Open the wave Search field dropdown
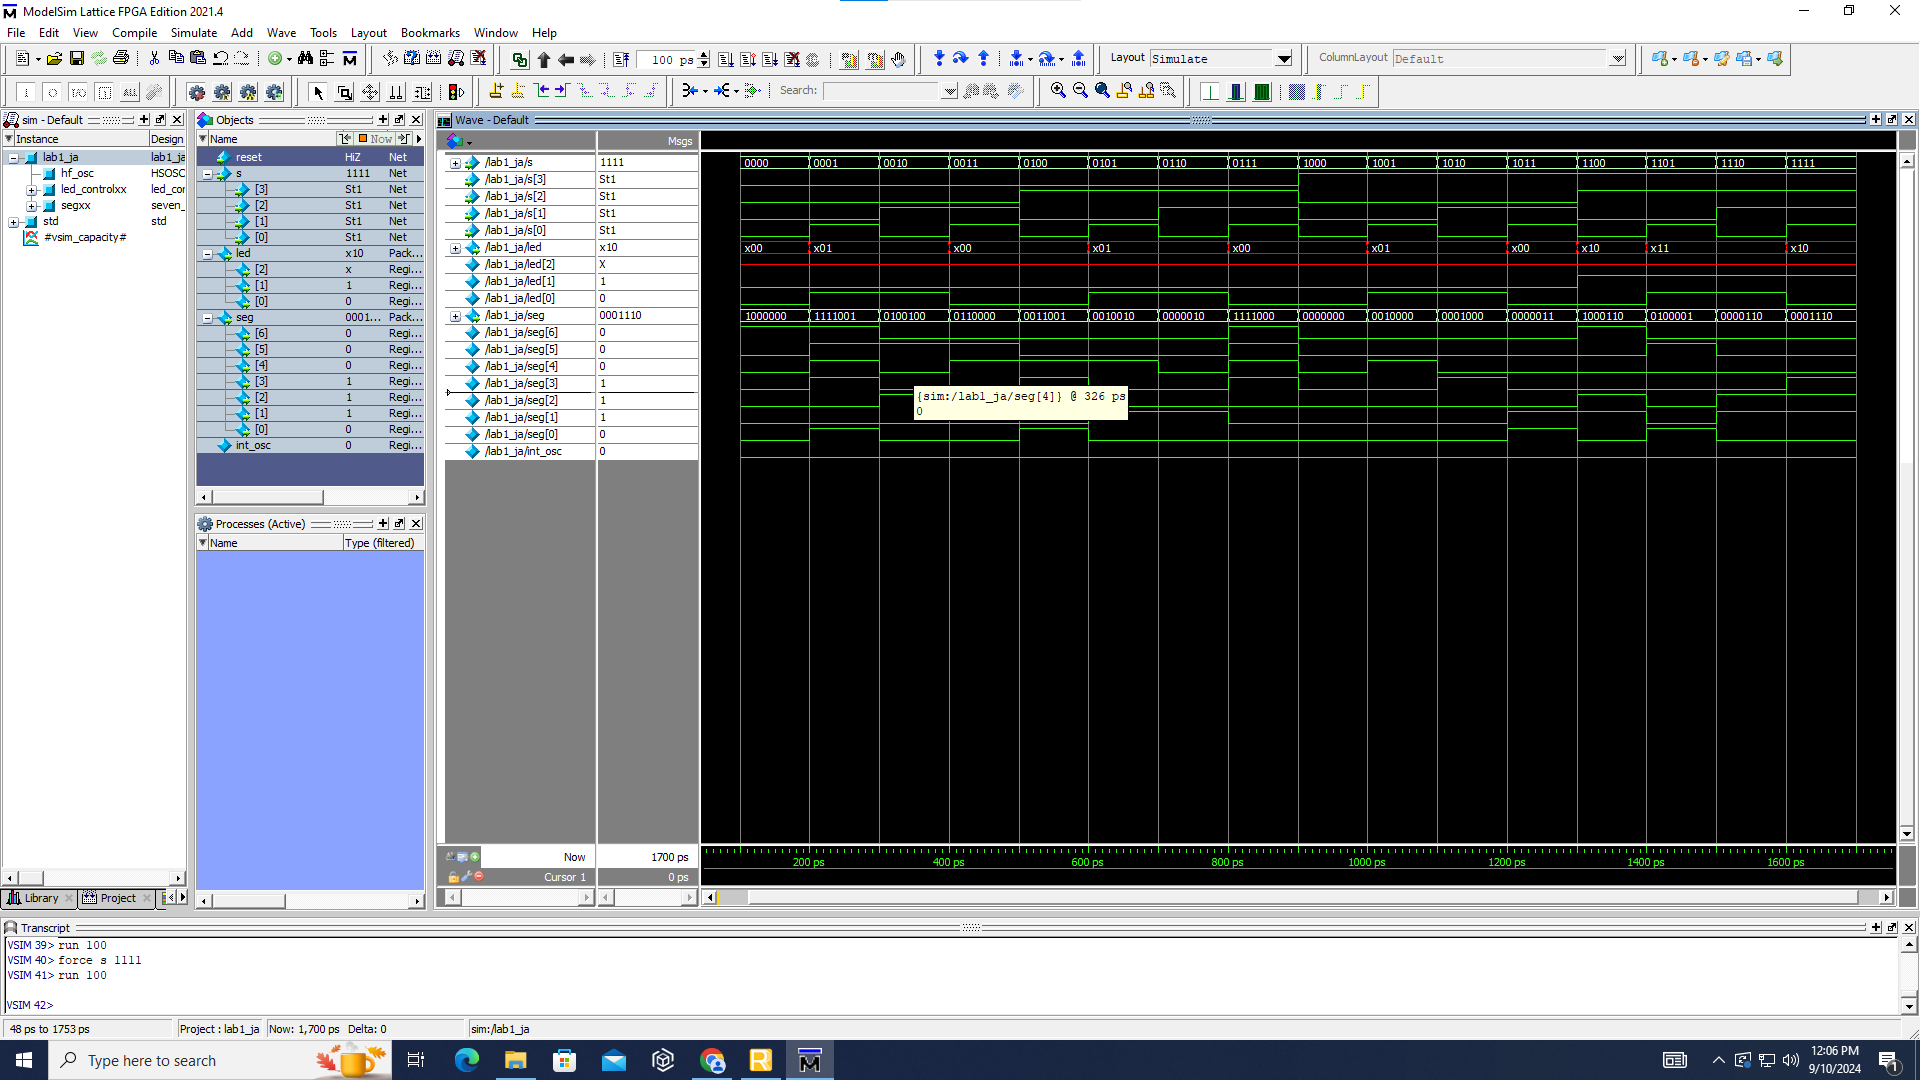The height and width of the screenshot is (1080, 1920). click(x=949, y=91)
